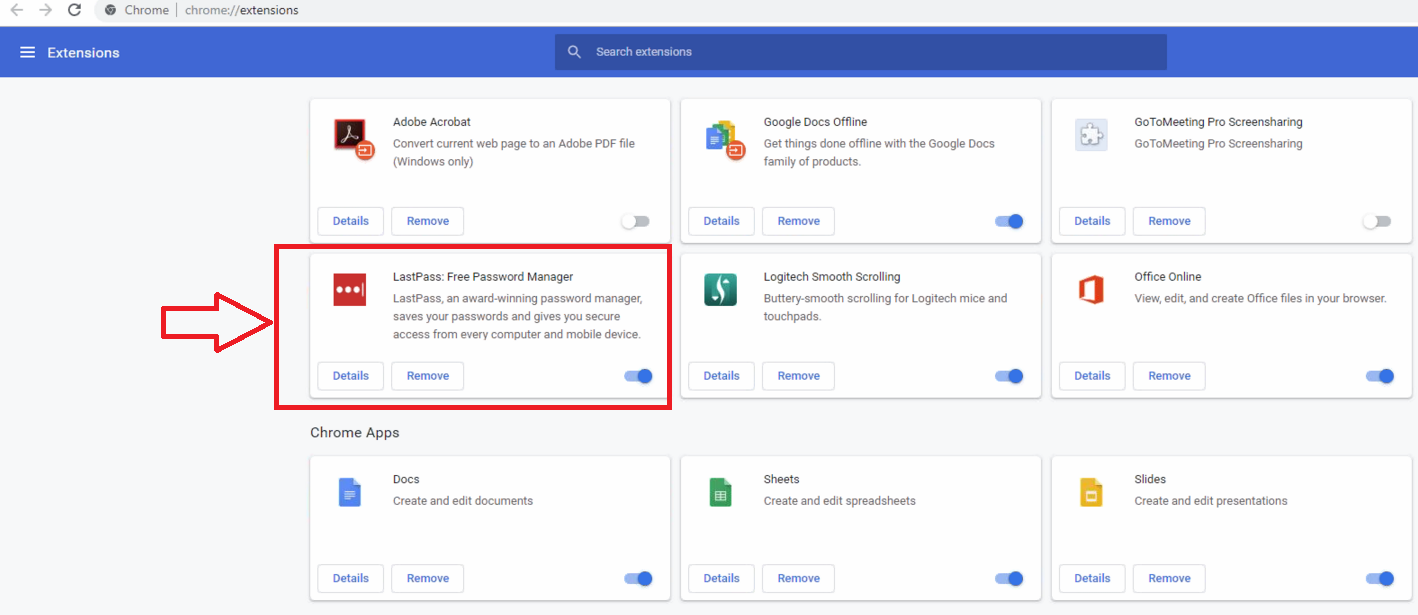Focus the Search extensions field
The image size is (1418, 615).
861,52
